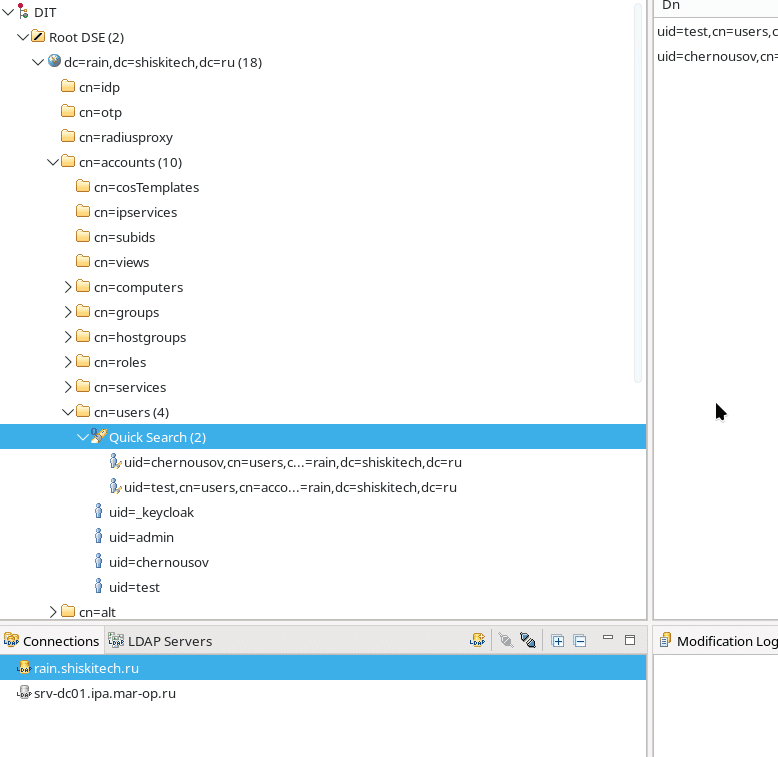This screenshot has width=778, height=757.
Task: Click the search result icon for uid=test
Action: [x=115, y=486]
